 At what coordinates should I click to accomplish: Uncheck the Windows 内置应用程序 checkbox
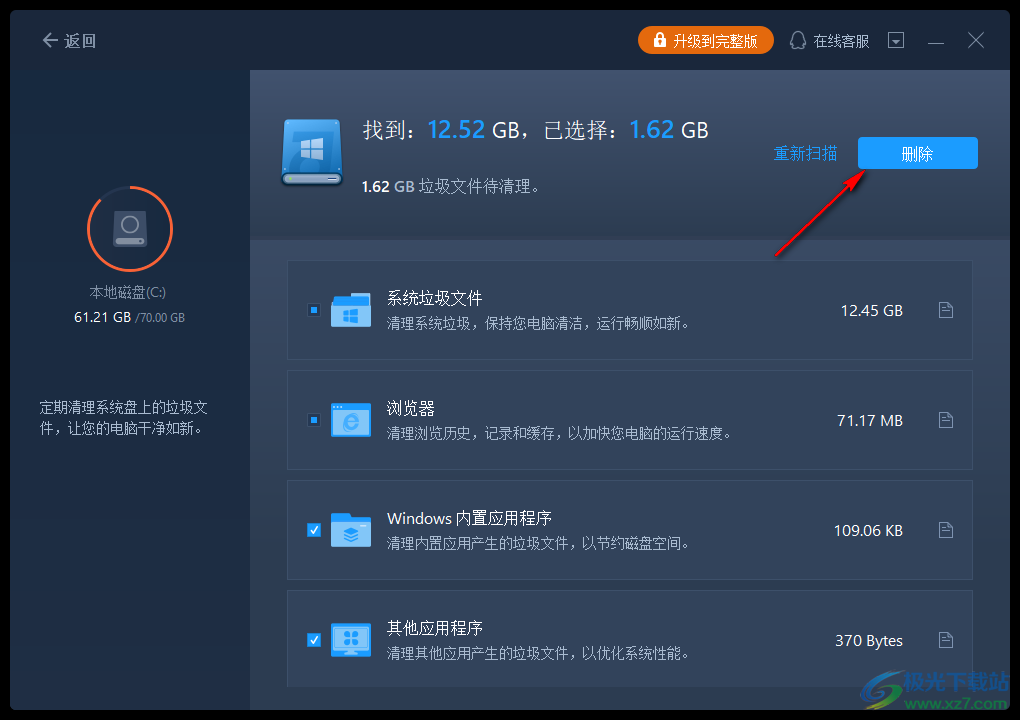313,530
